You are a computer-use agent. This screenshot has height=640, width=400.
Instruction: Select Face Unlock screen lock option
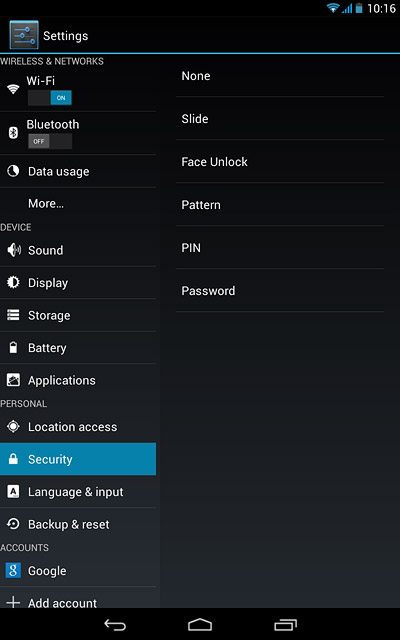pos(280,162)
